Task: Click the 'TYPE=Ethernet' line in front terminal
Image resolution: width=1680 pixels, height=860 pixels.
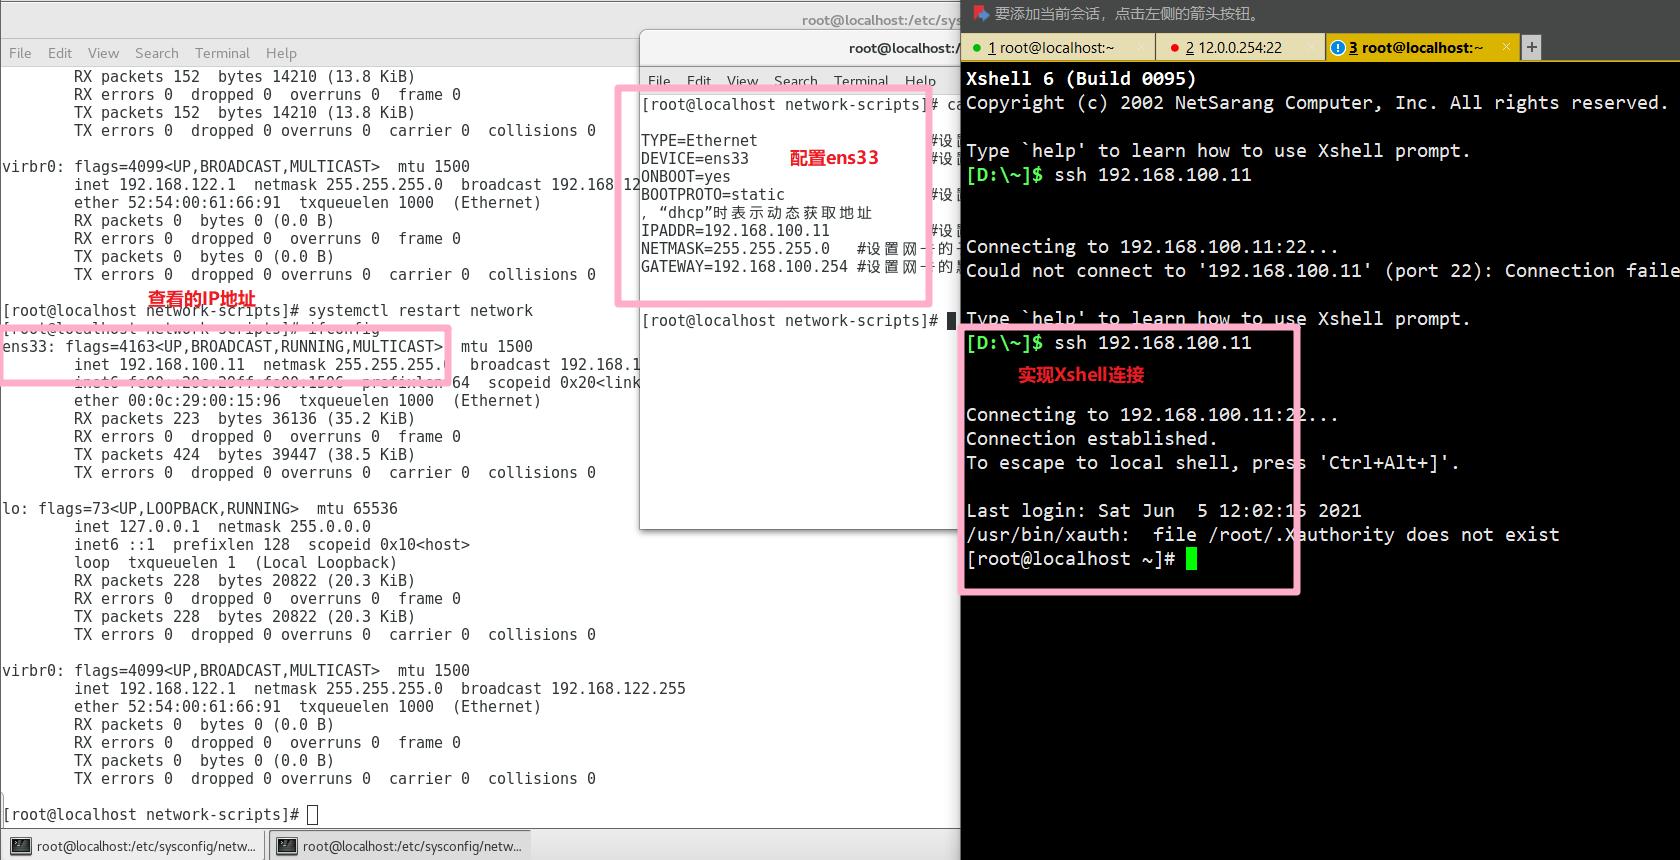Action: click(x=699, y=140)
